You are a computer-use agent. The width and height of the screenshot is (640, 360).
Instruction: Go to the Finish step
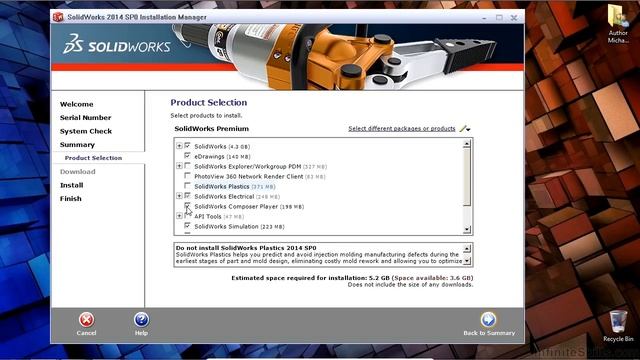pyautogui.click(x=71, y=198)
